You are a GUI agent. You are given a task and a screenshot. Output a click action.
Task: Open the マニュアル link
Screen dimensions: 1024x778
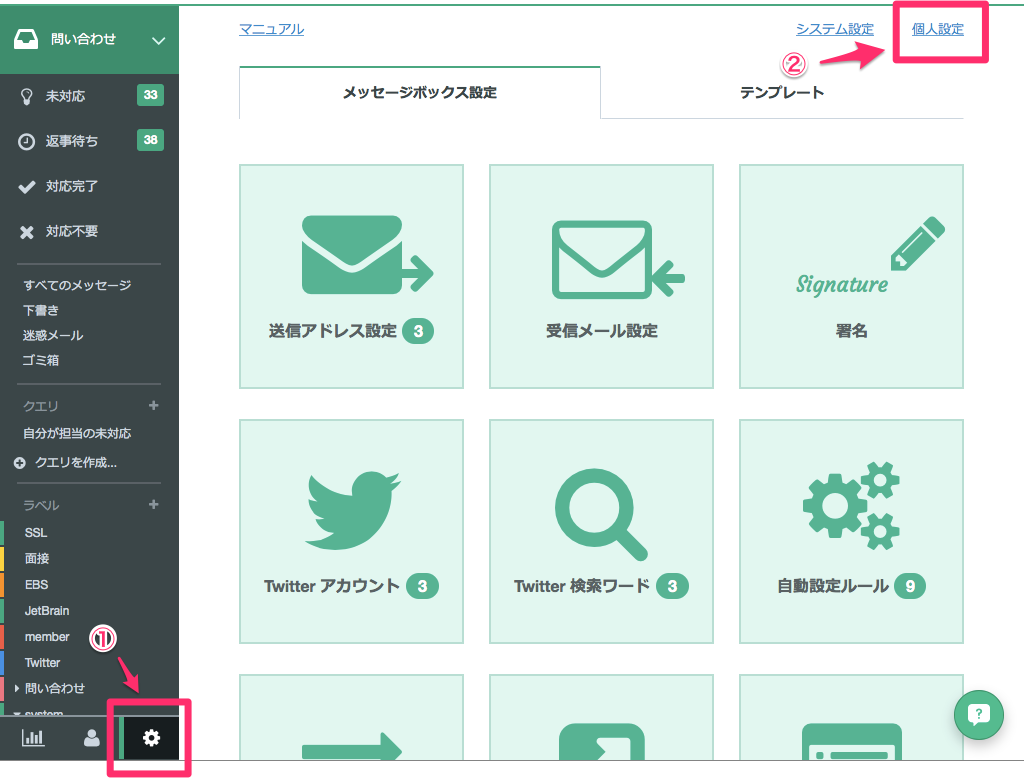tap(272, 29)
